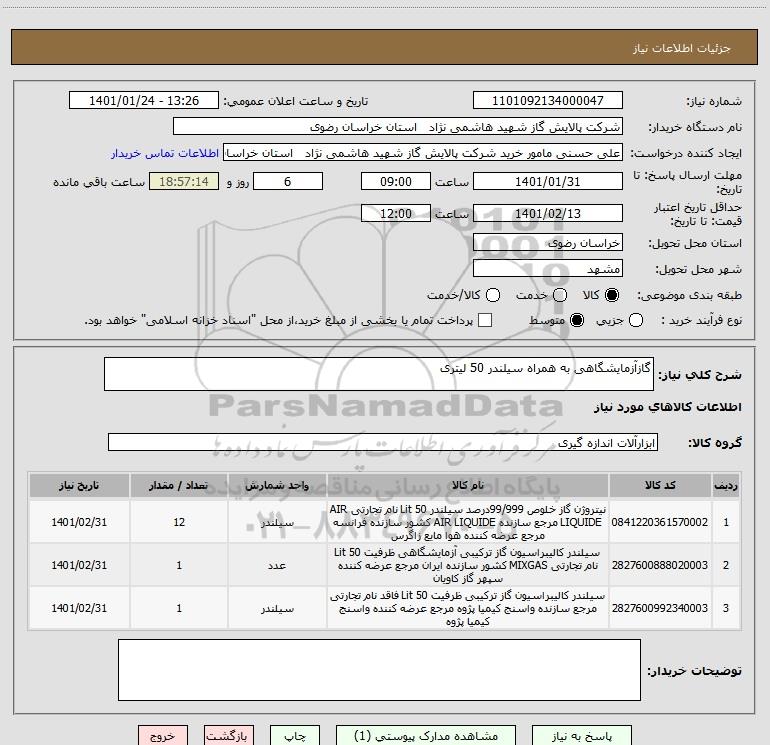Click the need date in row 3
This screenshot has width=770, height=745.
(x=79, y=608)
